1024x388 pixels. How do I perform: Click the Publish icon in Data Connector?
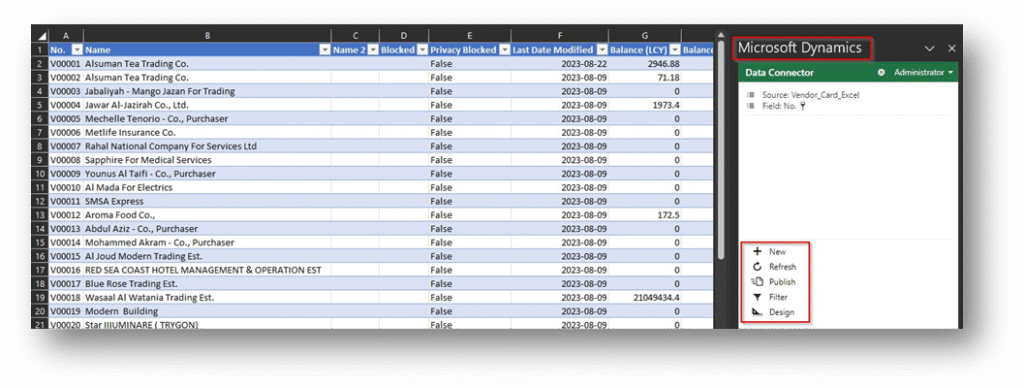pyautogui.click(x=757, y=282)
